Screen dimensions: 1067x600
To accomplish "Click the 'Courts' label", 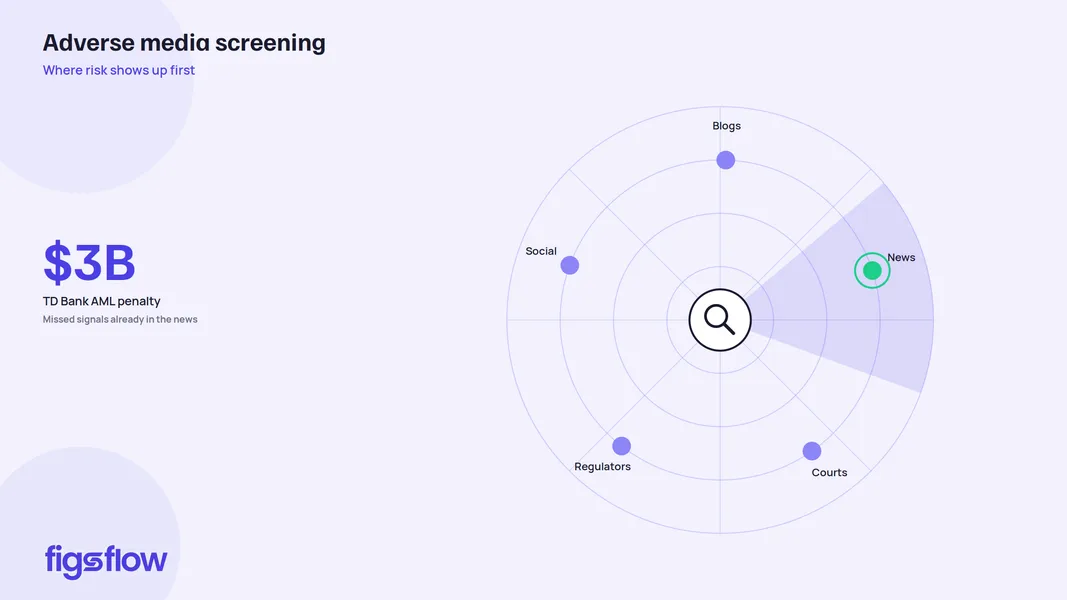I will pos(830,473).
